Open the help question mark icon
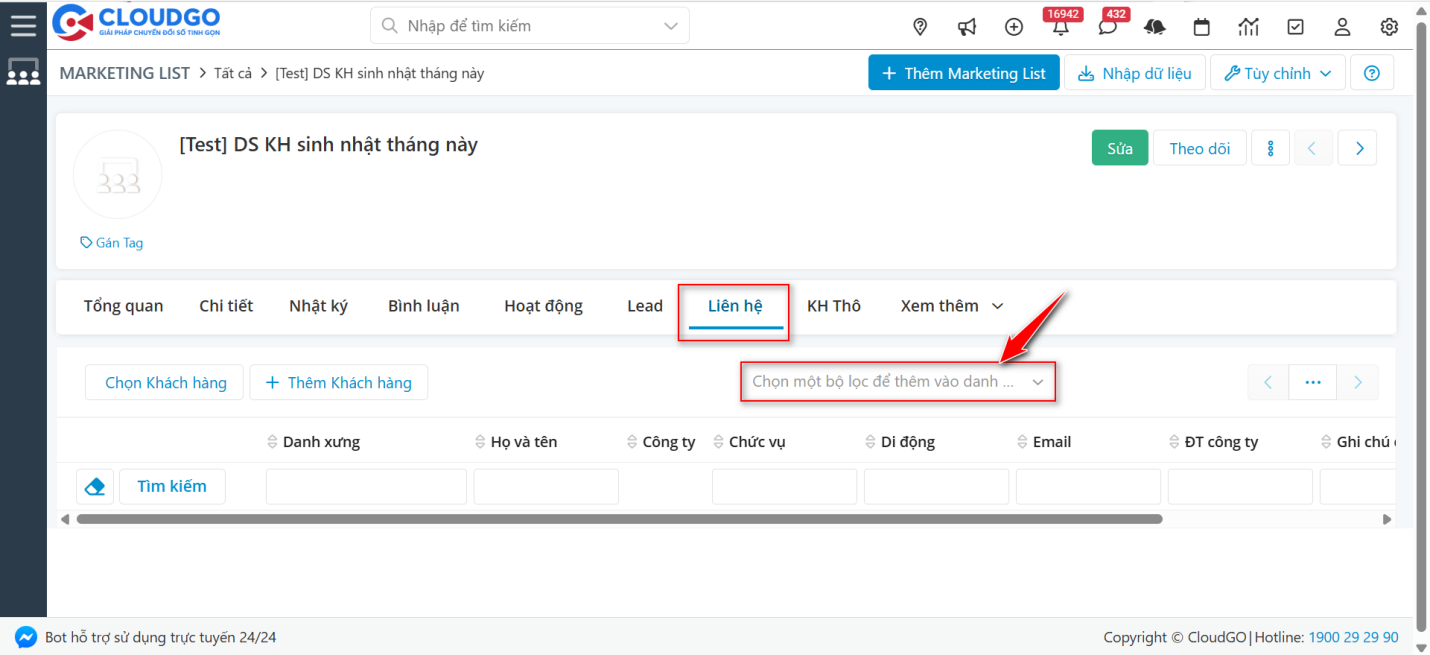1430x655 pixels. click(x=1372, y=73)
